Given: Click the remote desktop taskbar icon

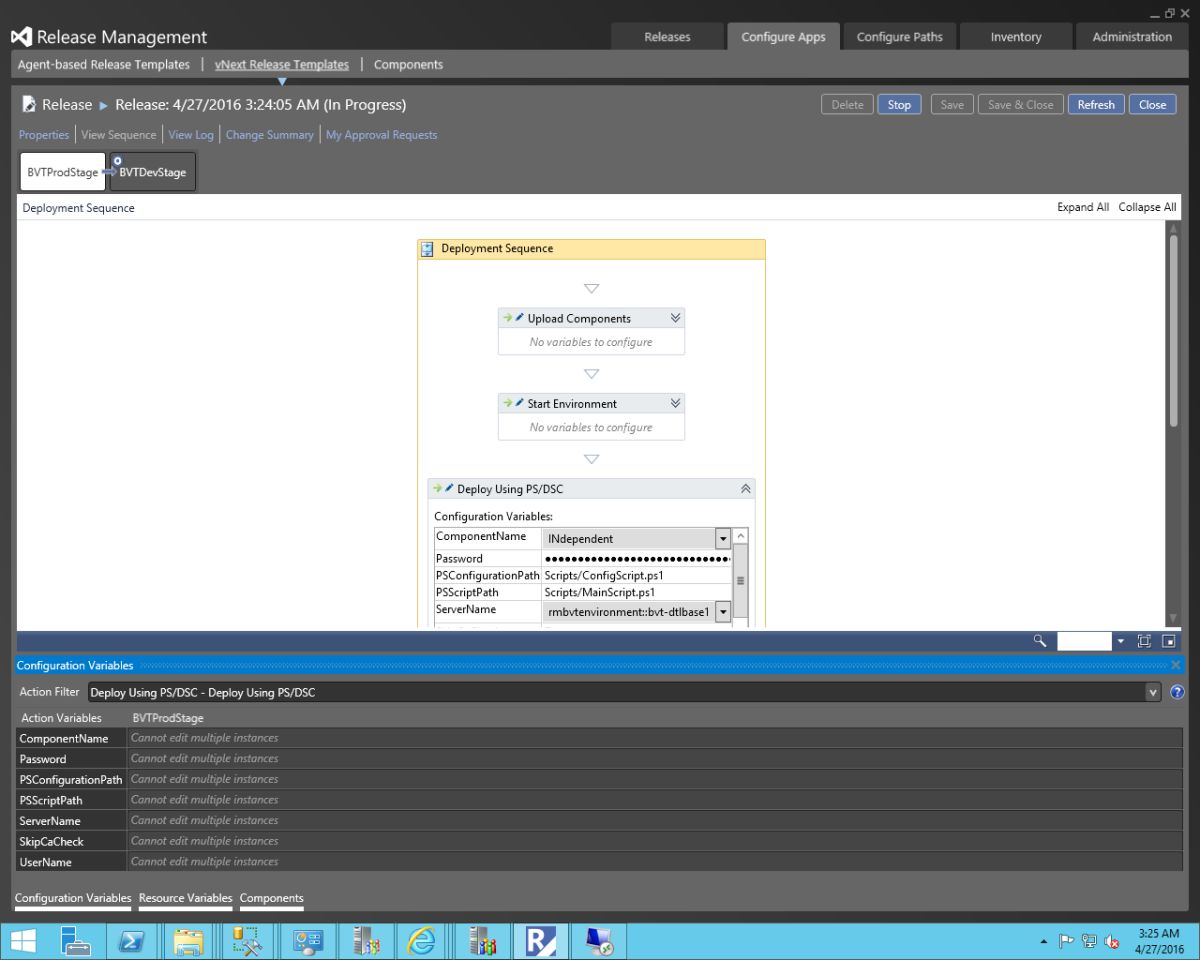Looking at the screenshot, I should point(599,941).
